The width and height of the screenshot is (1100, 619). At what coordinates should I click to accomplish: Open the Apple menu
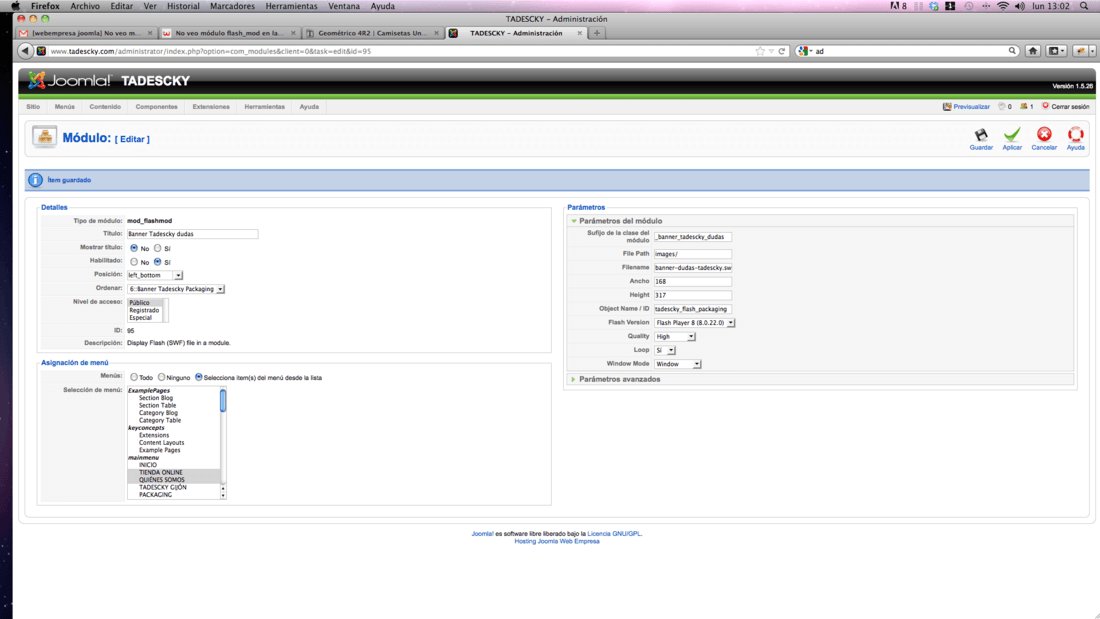pyautogui.click(x=15, y=6)
